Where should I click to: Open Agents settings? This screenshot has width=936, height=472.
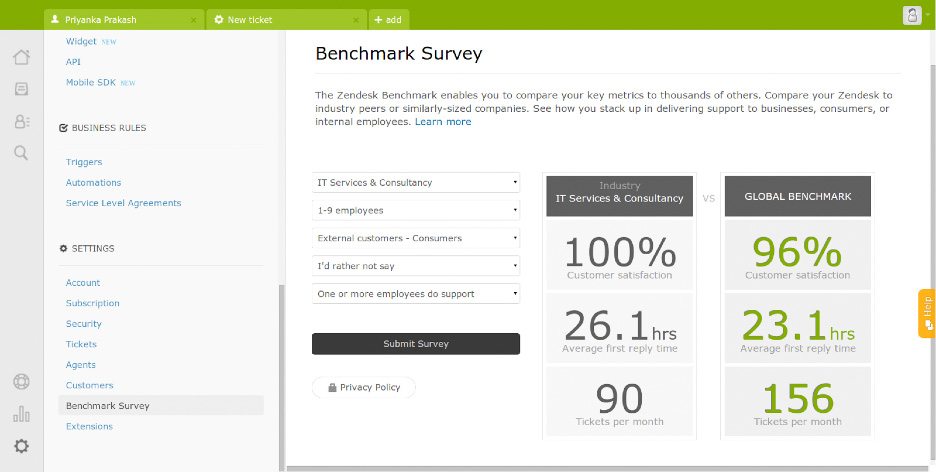click(80, 365)
